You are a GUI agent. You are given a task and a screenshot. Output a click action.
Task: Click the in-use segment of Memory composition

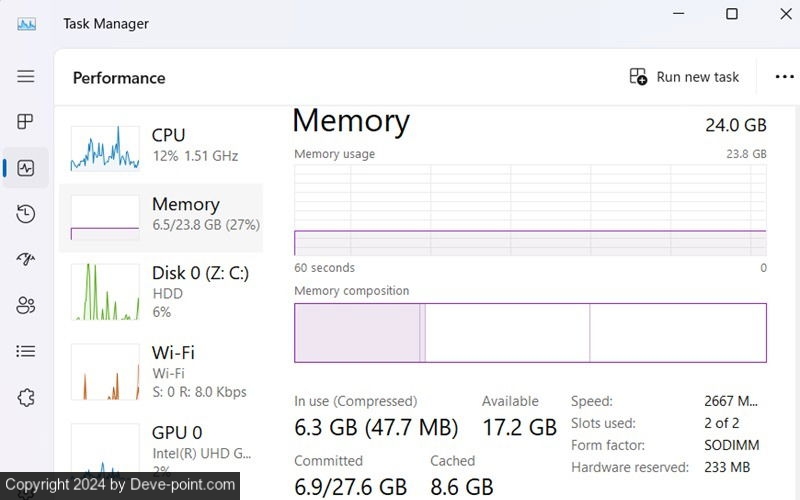tap(357, 333)
